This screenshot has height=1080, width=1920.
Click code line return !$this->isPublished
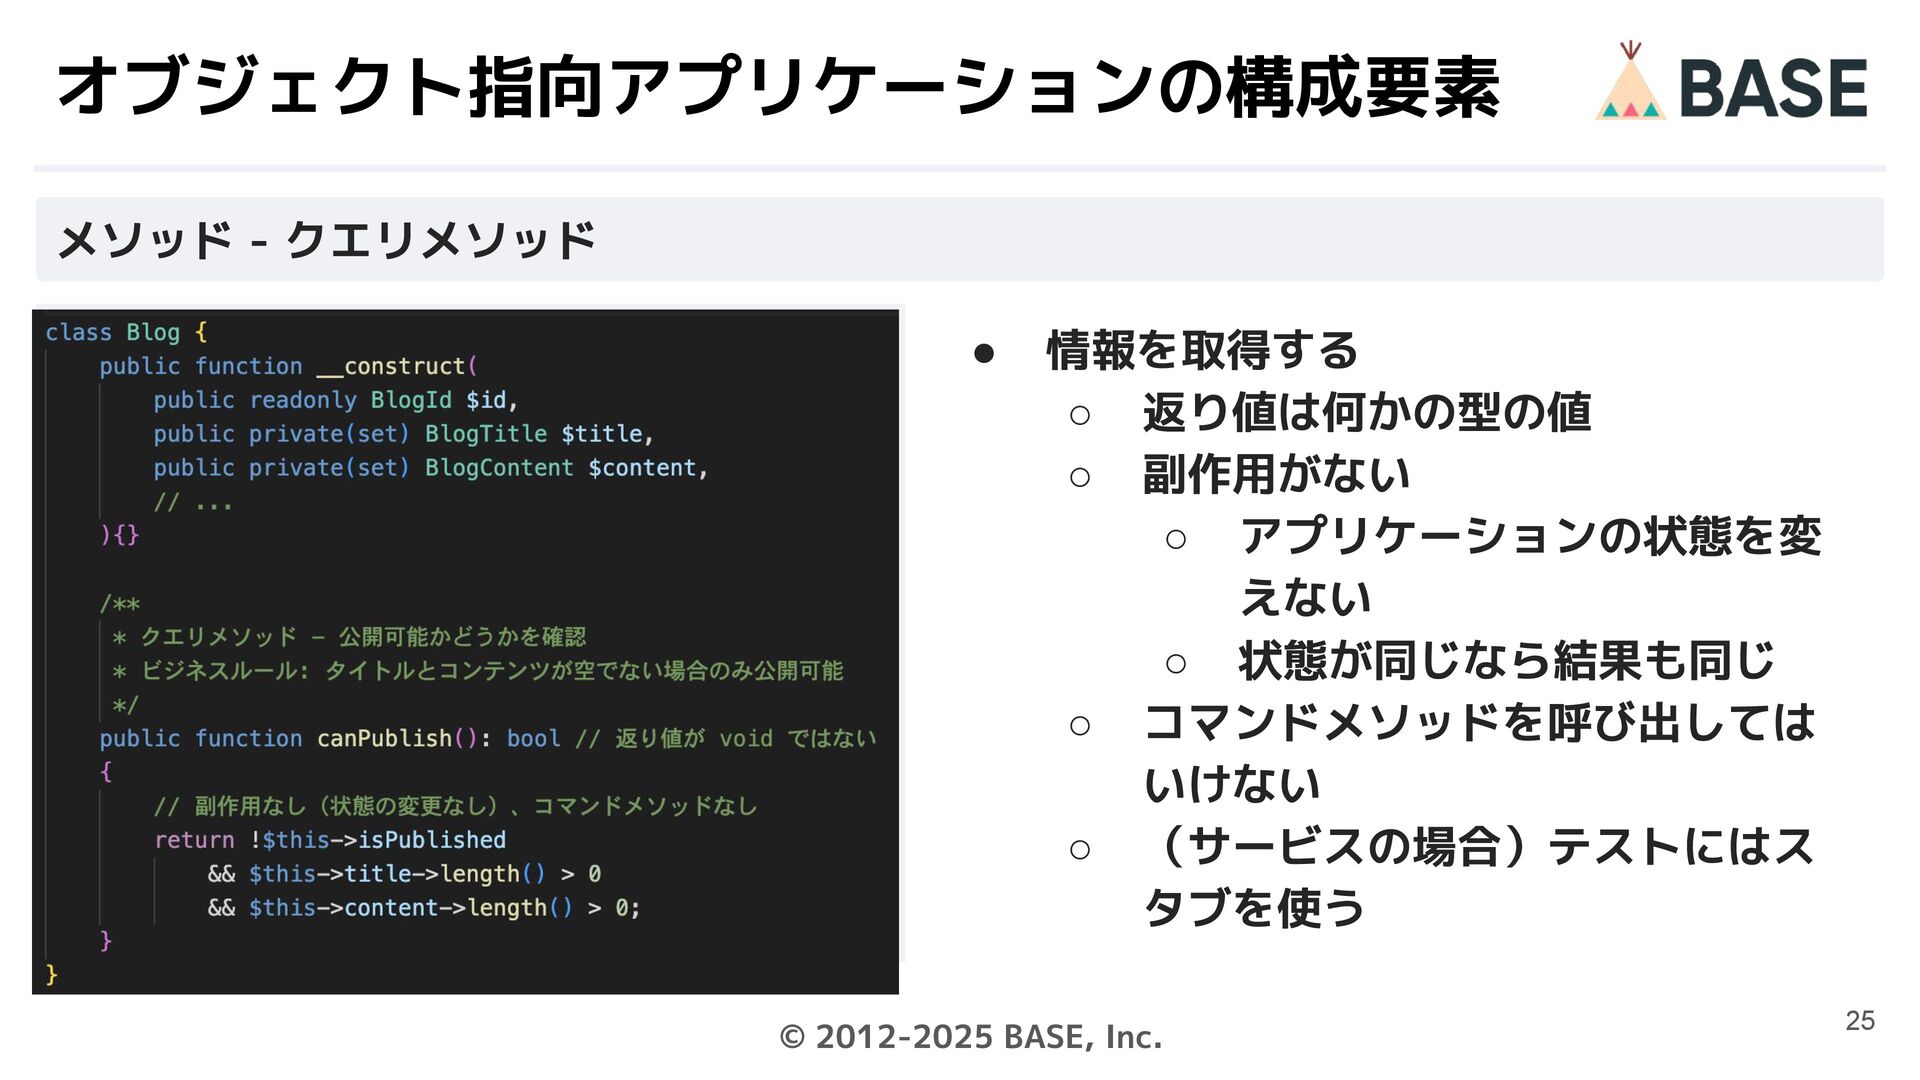click(x=330, y=840)
